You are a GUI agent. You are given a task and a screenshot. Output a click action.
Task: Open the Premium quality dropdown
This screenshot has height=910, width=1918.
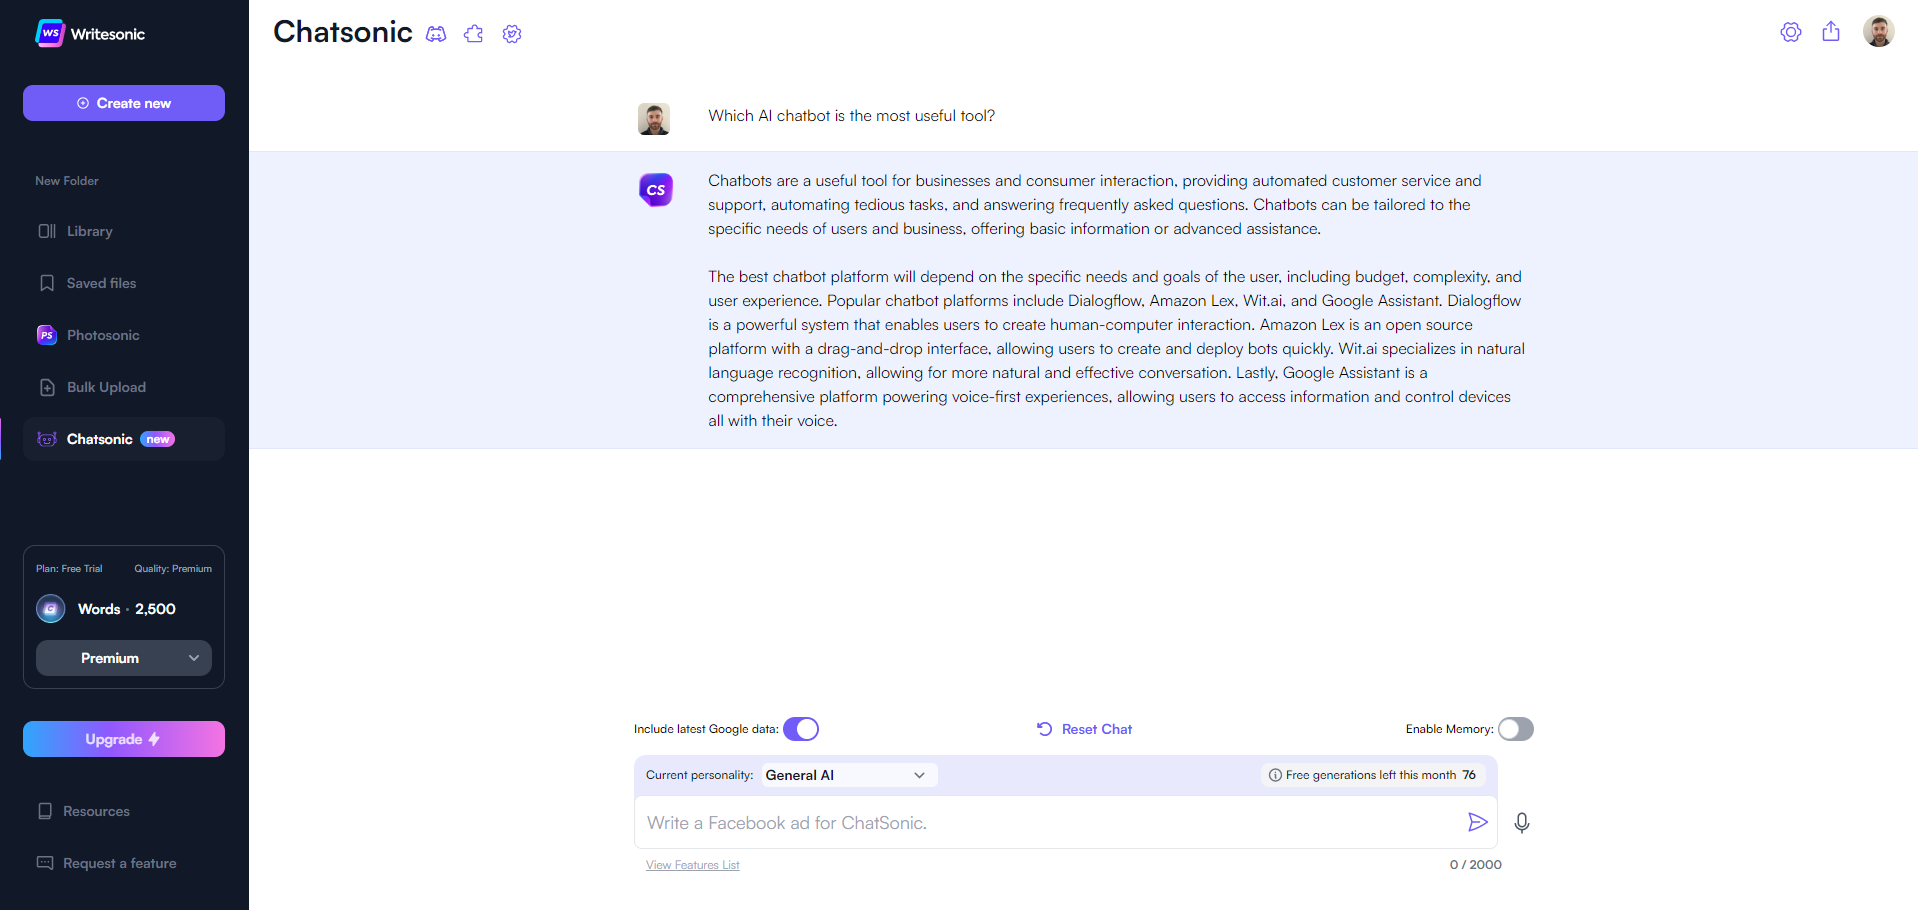[124, 658]
